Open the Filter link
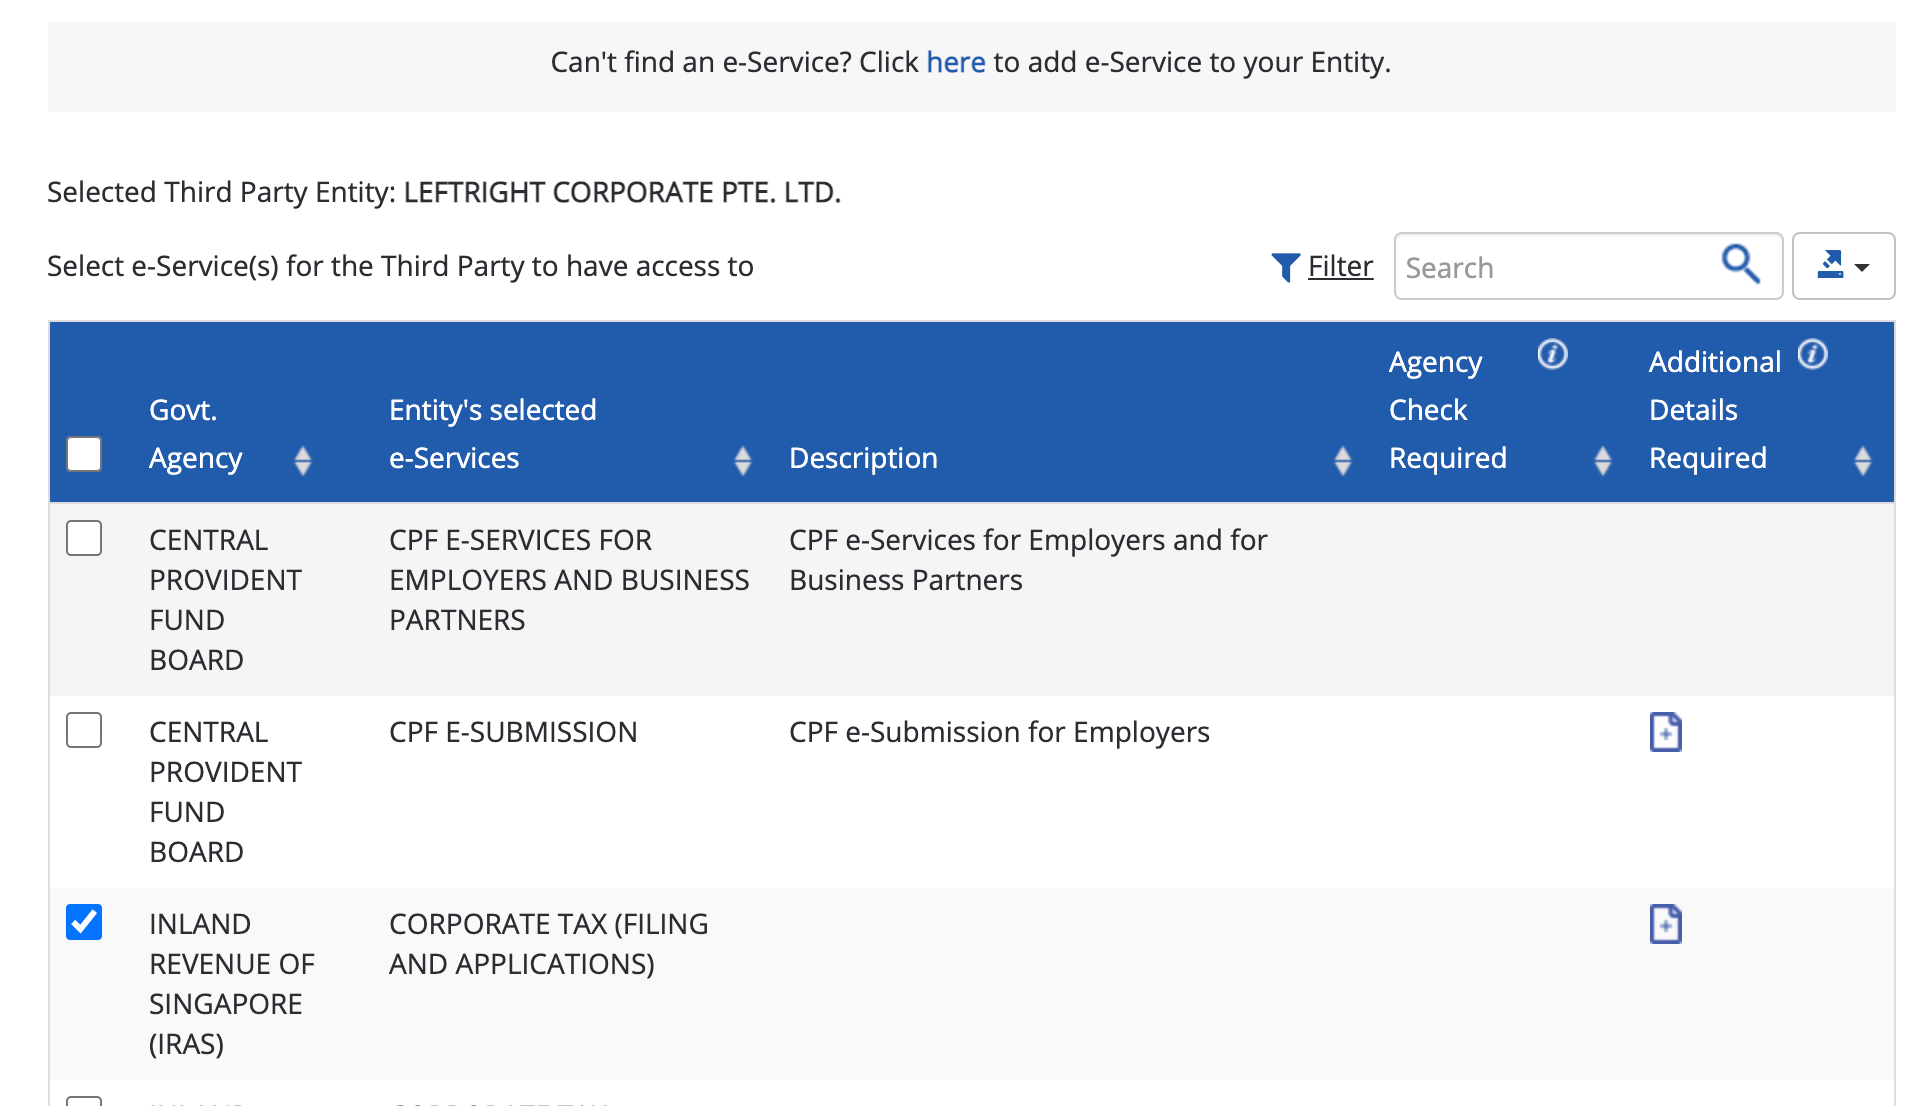This screenshot has width=1930, height=1106. [x=1340, y=266]
